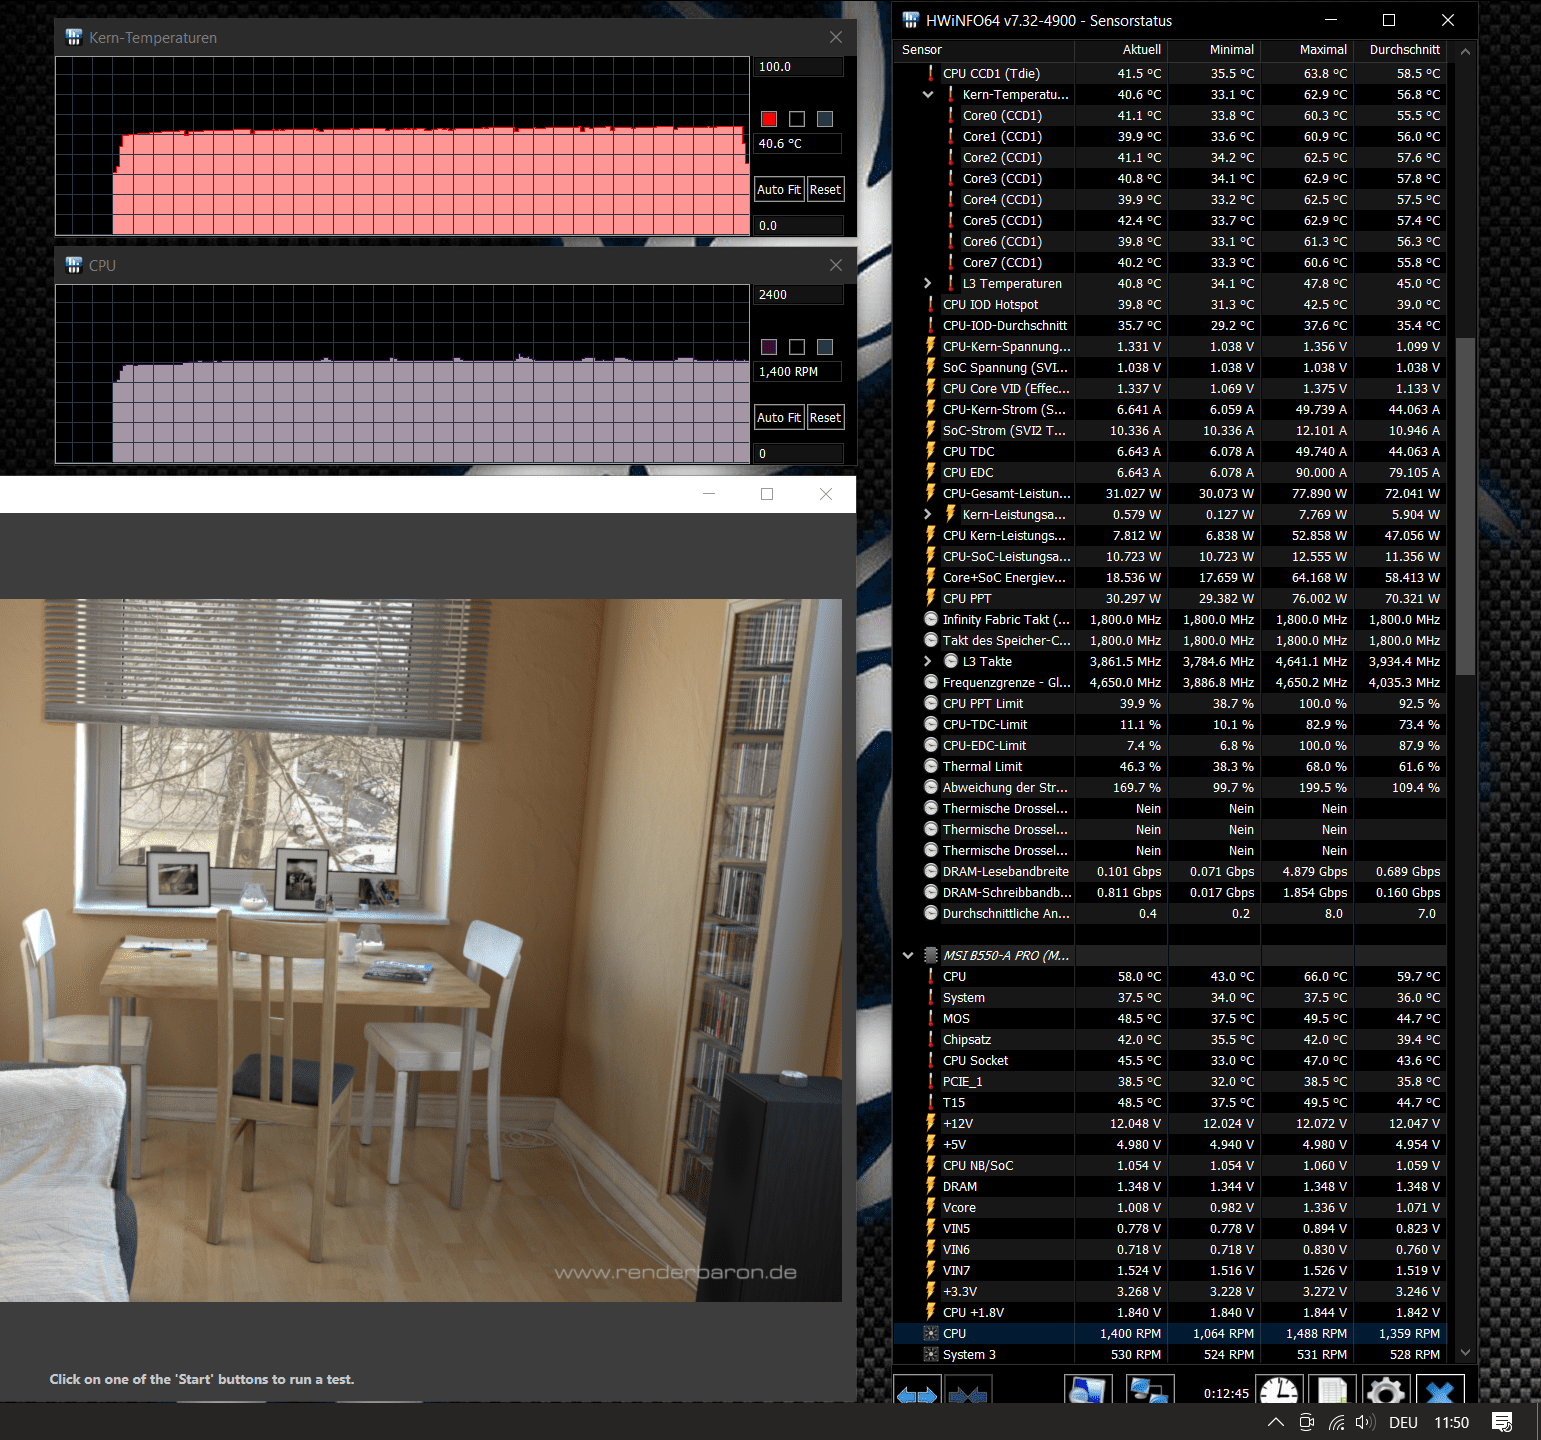The height and width of the screenshot is (1440, 1541).
Task: Pick purple graph color in CPU window
Action: 769,347
